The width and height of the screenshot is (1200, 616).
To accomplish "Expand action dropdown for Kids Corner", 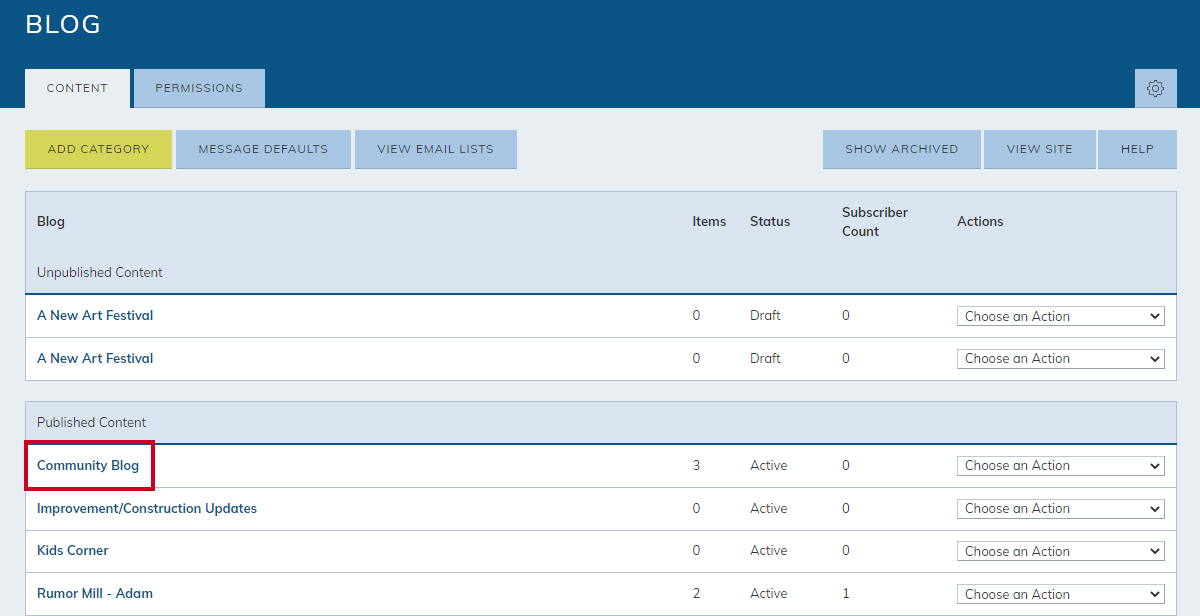I will pyautogui.click(x=1061, y=551).
